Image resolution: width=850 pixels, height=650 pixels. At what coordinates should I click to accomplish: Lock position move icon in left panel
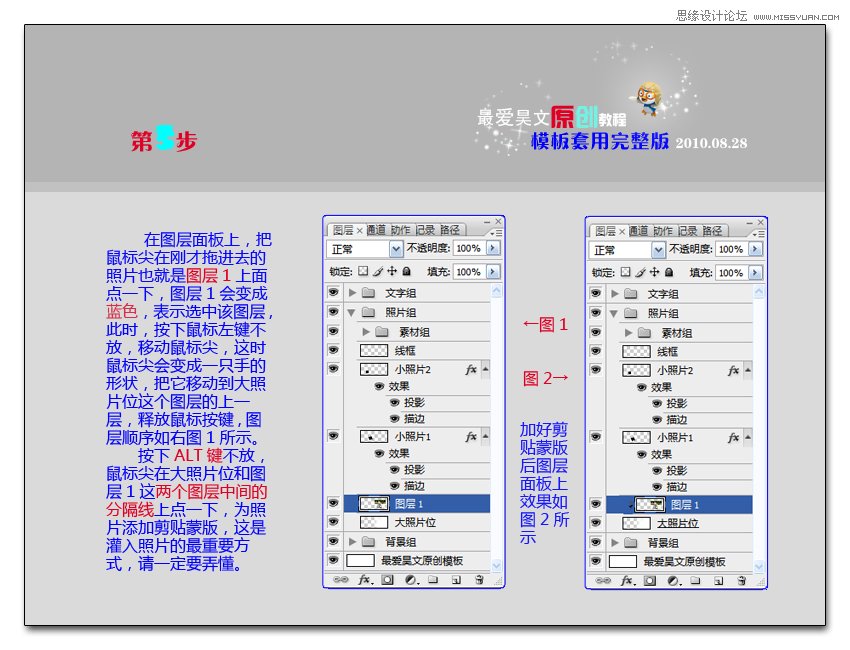tap(392, 271)
